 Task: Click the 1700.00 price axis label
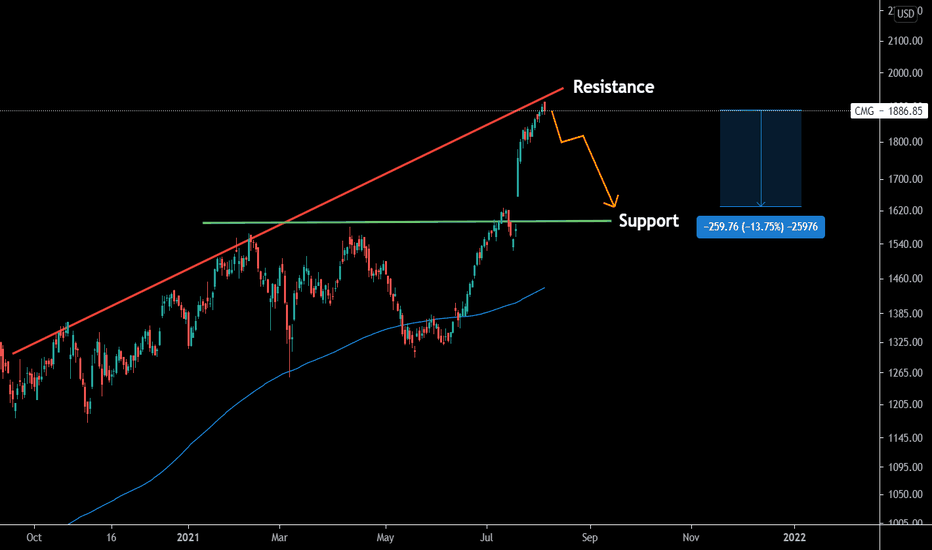(x=905, y=179)
